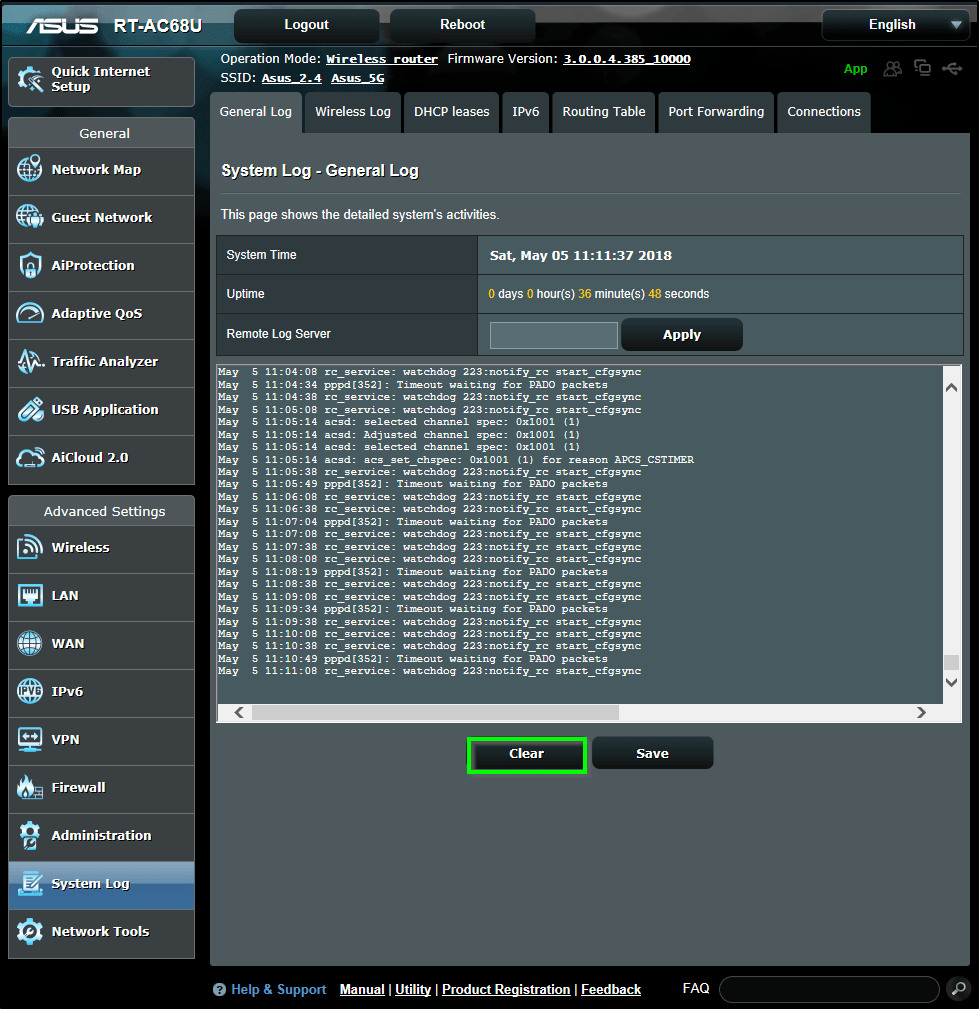The width and height of the screenshot is (979, 1009).
Task: Click the Remote Log Server input field
Action: click(x=554, y=335)
